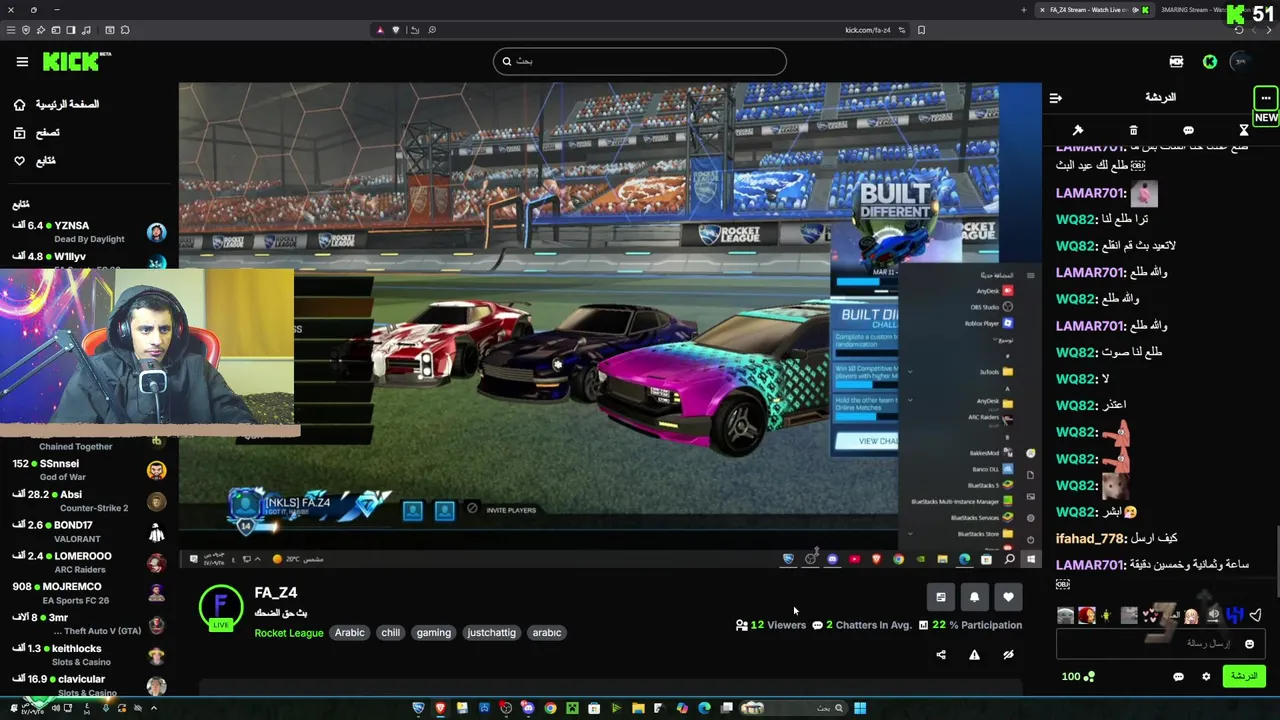Screen dimensions: 1280x720
Task: Open YZNSA channel in sidebar
Action: pos(89,232)
